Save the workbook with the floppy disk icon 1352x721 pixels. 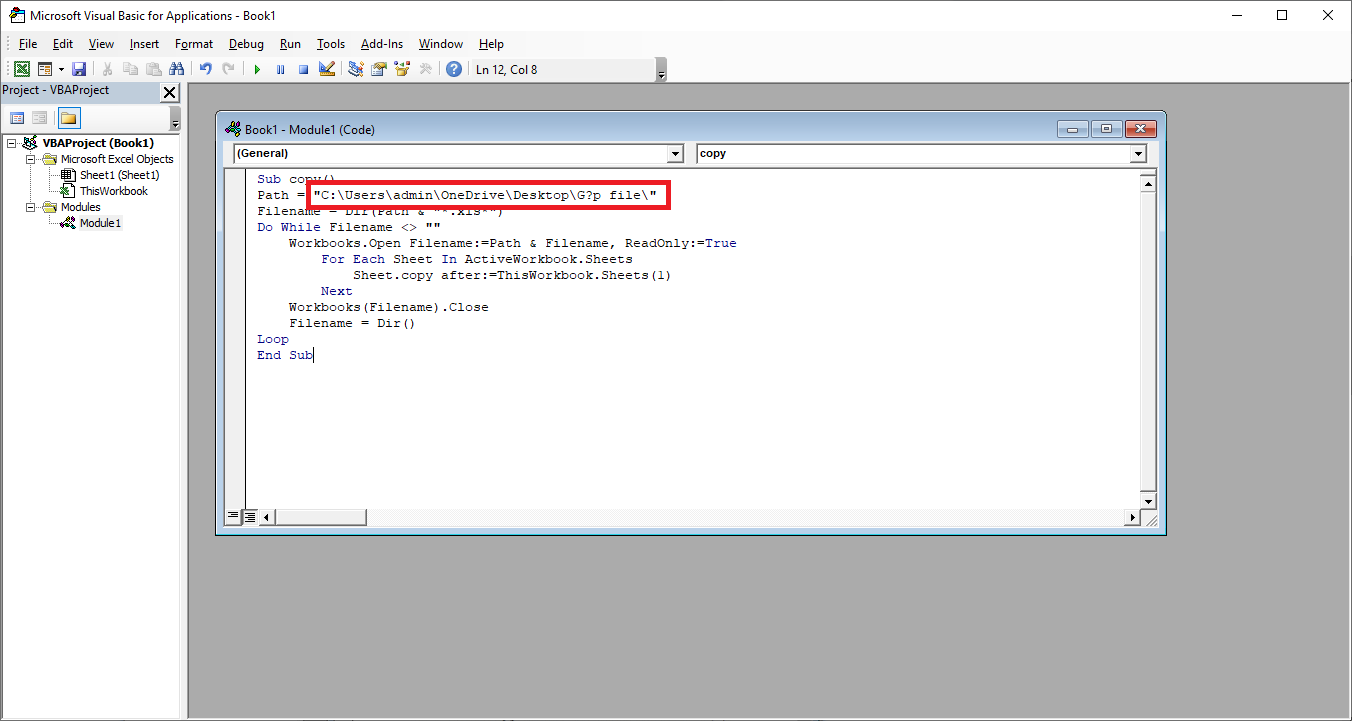coord(79,69)
